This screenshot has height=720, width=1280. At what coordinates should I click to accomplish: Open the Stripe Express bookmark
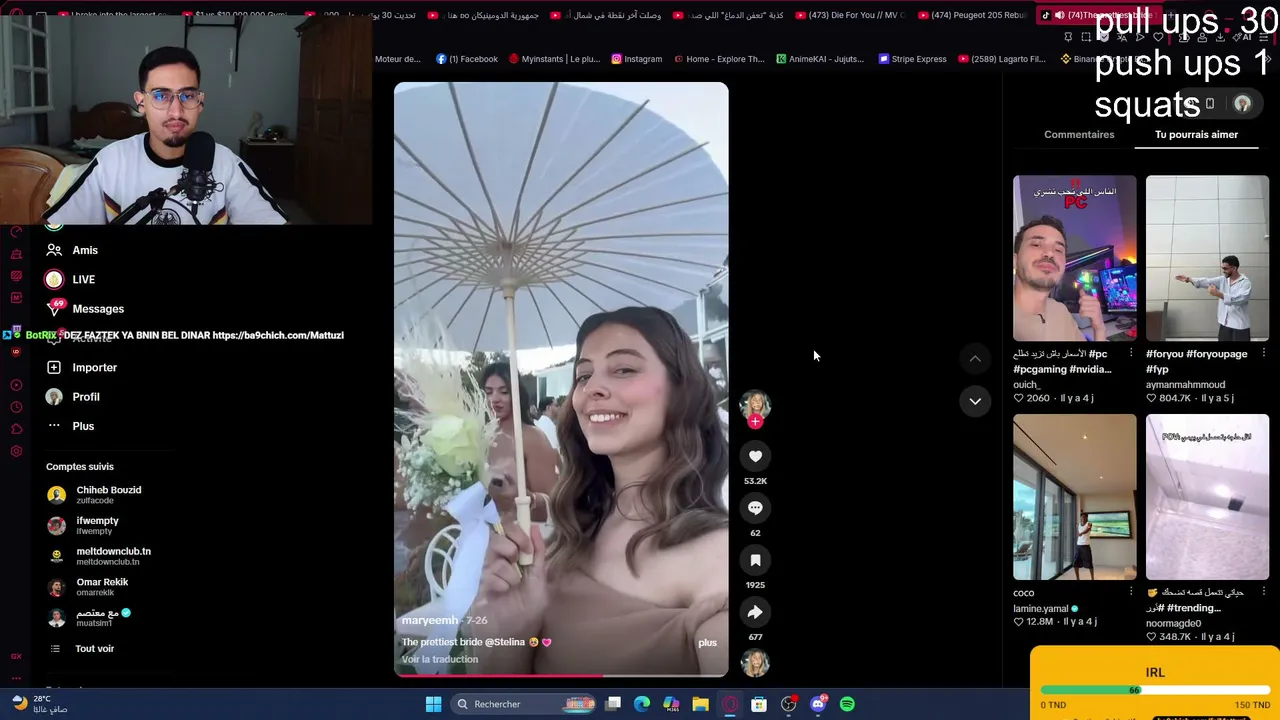pos(912,59)
